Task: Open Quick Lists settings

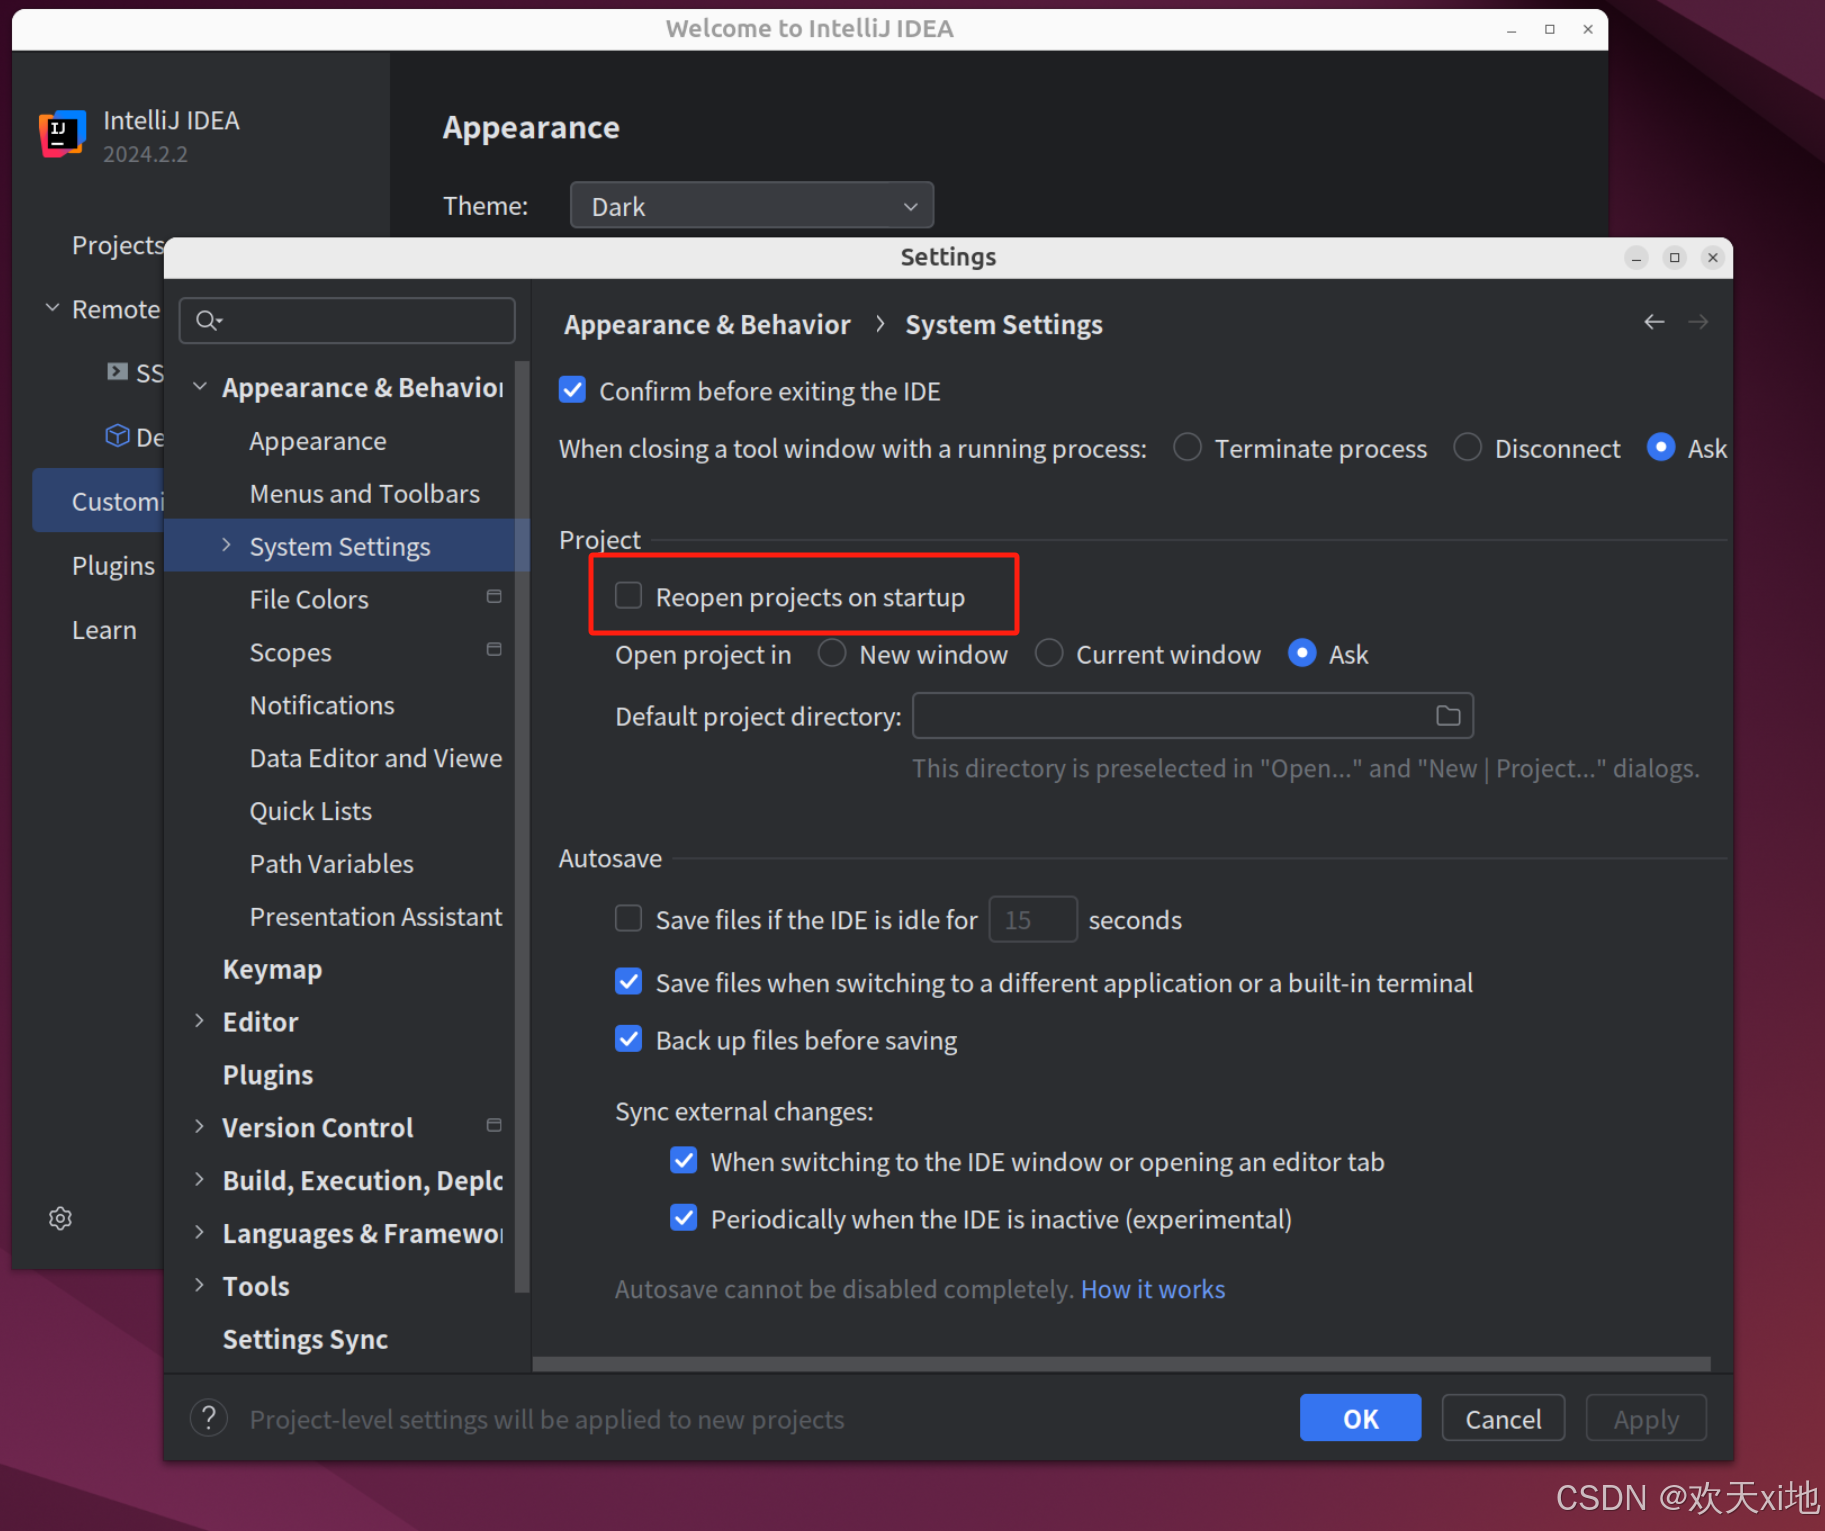Action: pyautogui.click(x=311, y=811)
